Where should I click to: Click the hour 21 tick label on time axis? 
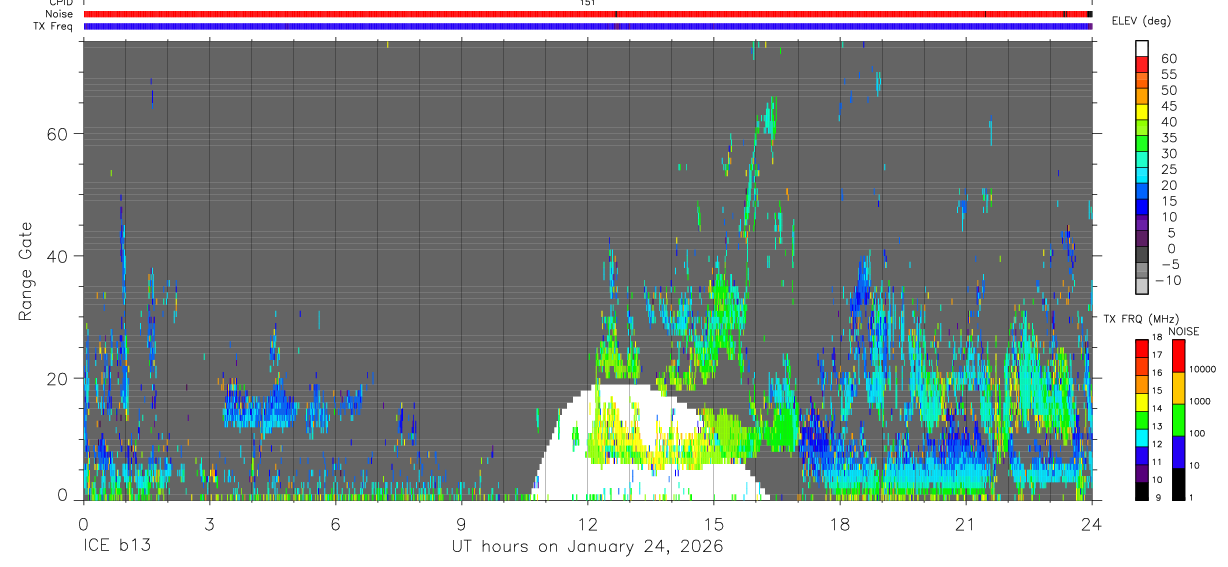tap(965, 524)
